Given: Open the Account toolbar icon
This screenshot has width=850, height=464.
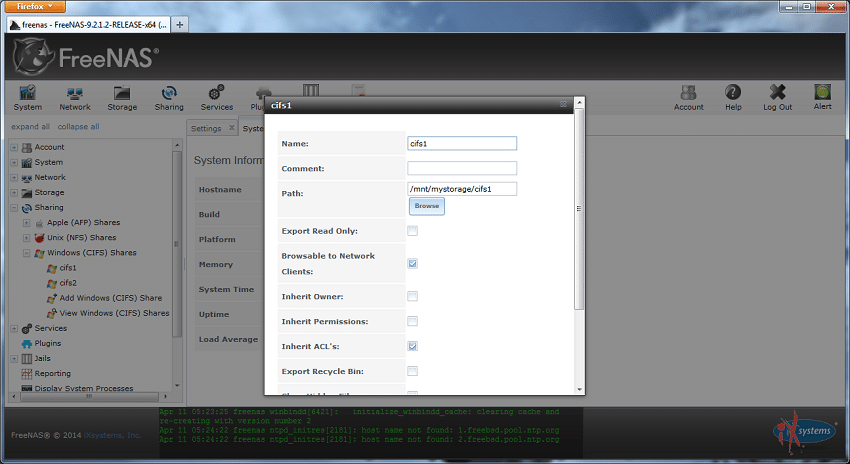Looking at the screenshot, I should pos(688,98).
